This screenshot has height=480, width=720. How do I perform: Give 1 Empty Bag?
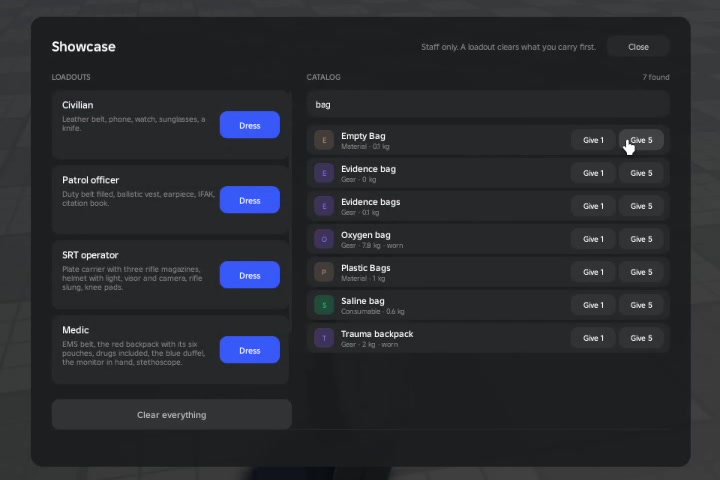tap(593, 140)
